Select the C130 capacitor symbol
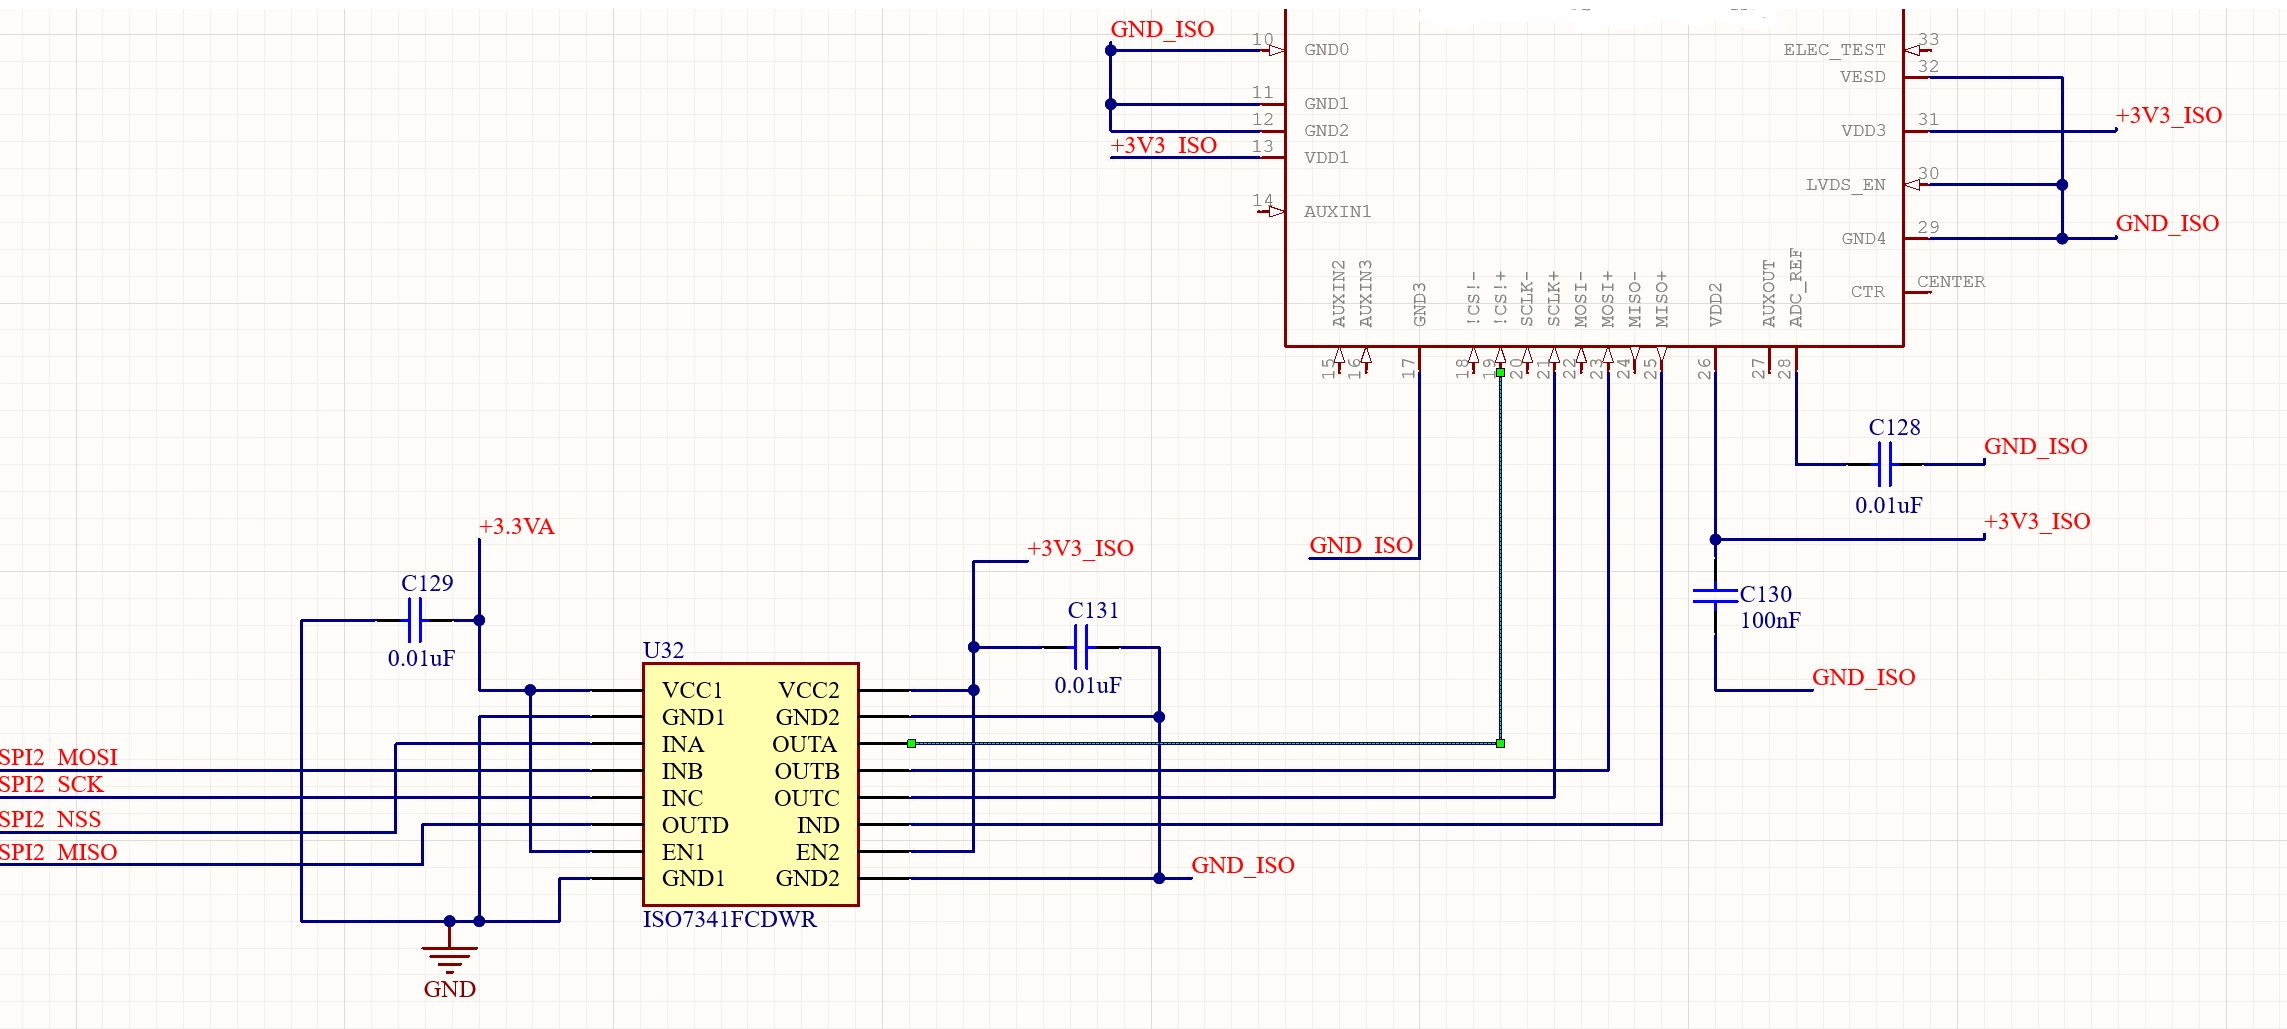 click(1715, 595)
